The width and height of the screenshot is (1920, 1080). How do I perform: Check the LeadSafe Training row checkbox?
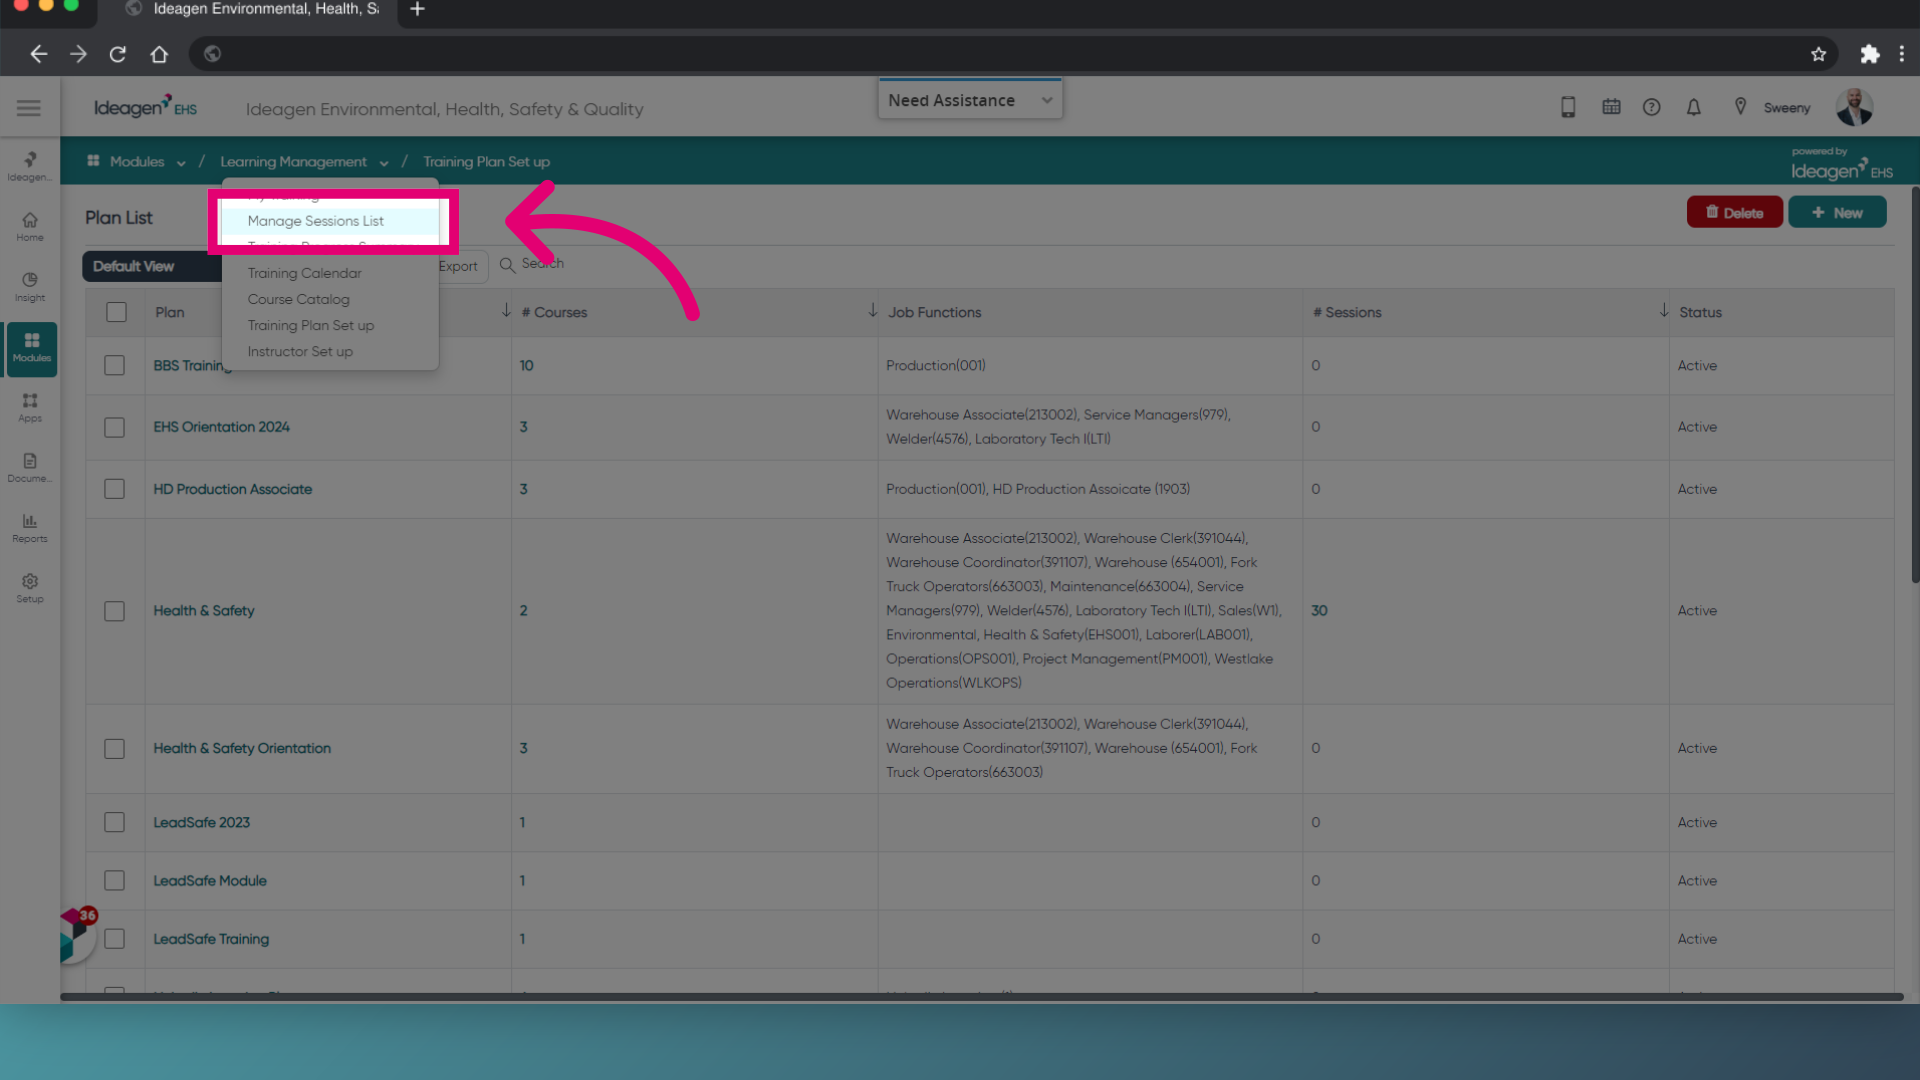(x=115, y=939)
